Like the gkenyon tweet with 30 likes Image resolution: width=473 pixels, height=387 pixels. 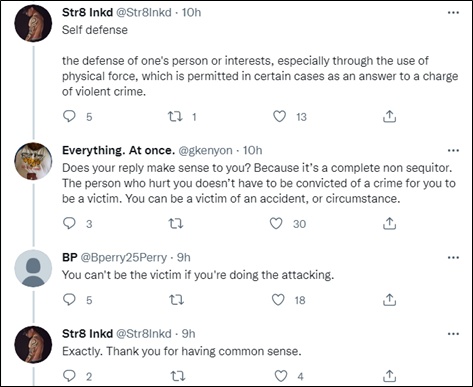coord(276,223)
